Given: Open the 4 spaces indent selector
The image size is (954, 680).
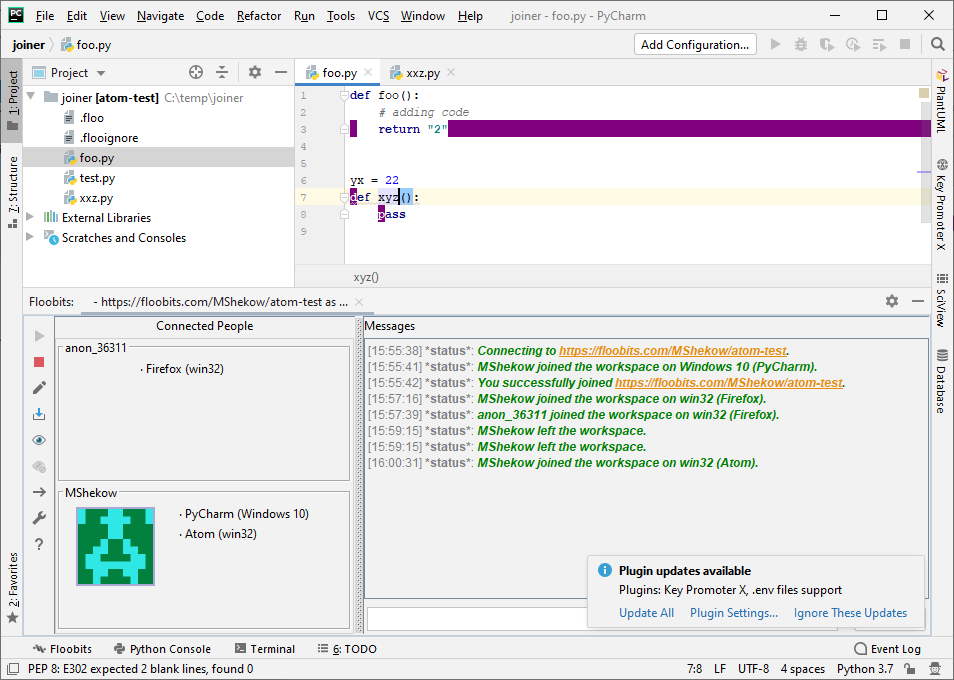Looking at the screenshot, I should 803,668.
